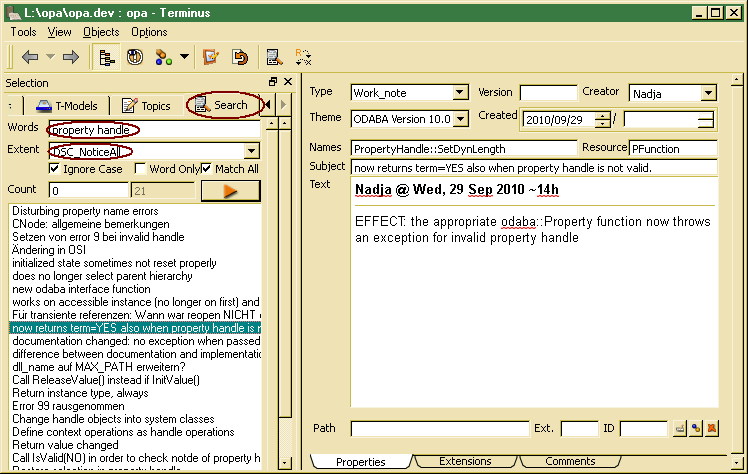Click the forward navigation arrow in toolbar
The image size is (748, 474).
point(70,57)
